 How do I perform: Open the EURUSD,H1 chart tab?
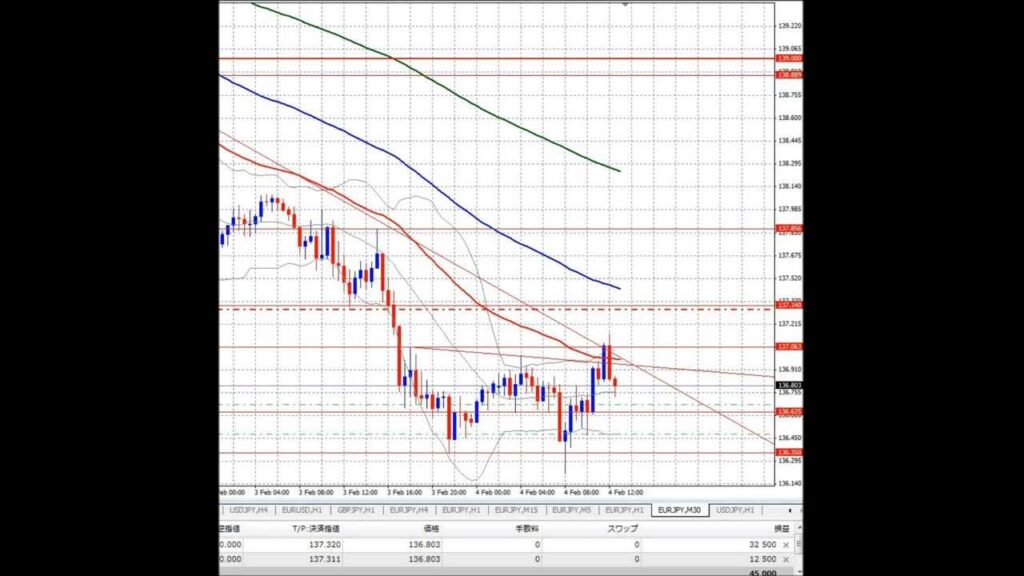[x=302, y=510]
